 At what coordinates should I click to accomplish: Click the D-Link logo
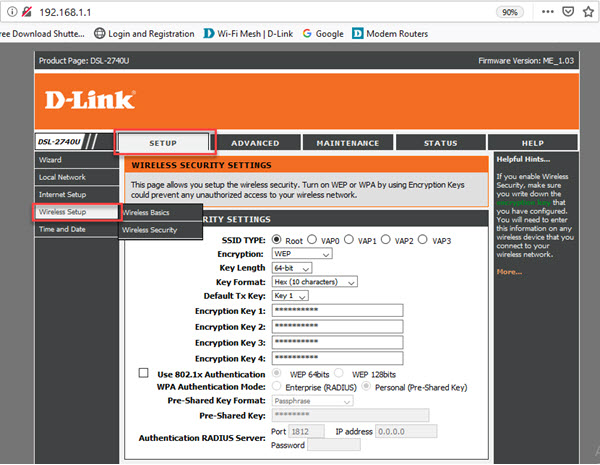(x=90, y=100)
